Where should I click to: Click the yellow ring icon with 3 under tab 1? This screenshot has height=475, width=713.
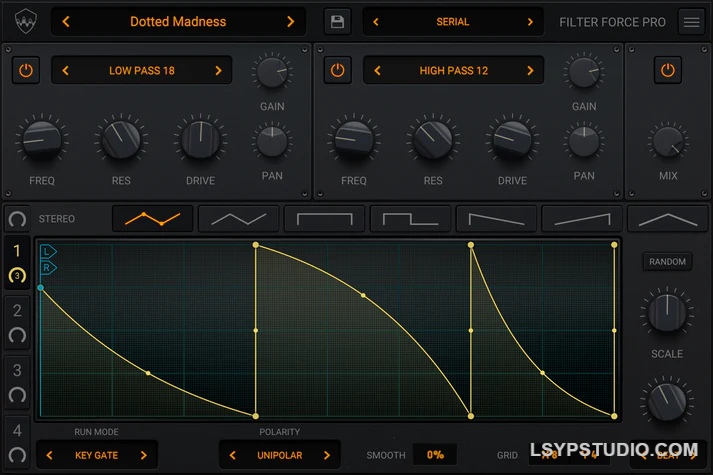17,275
